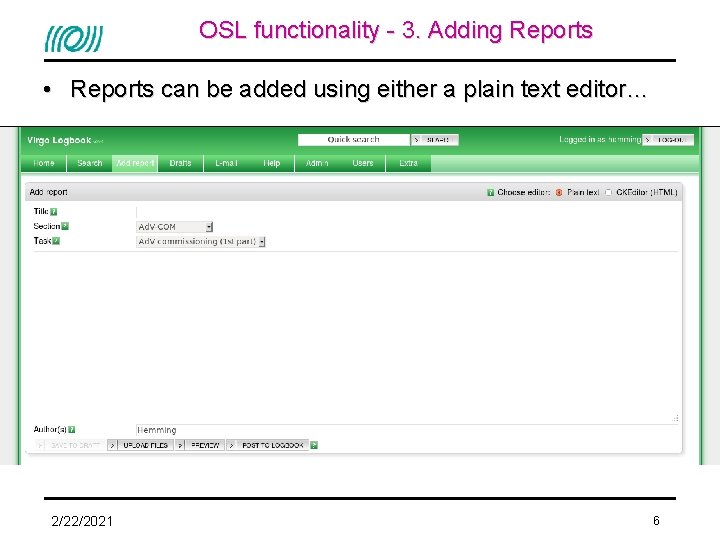Viewport: 720px width, 540px height.
Task: Select the Plain text editor radio button
Action: tap(559, 192)
